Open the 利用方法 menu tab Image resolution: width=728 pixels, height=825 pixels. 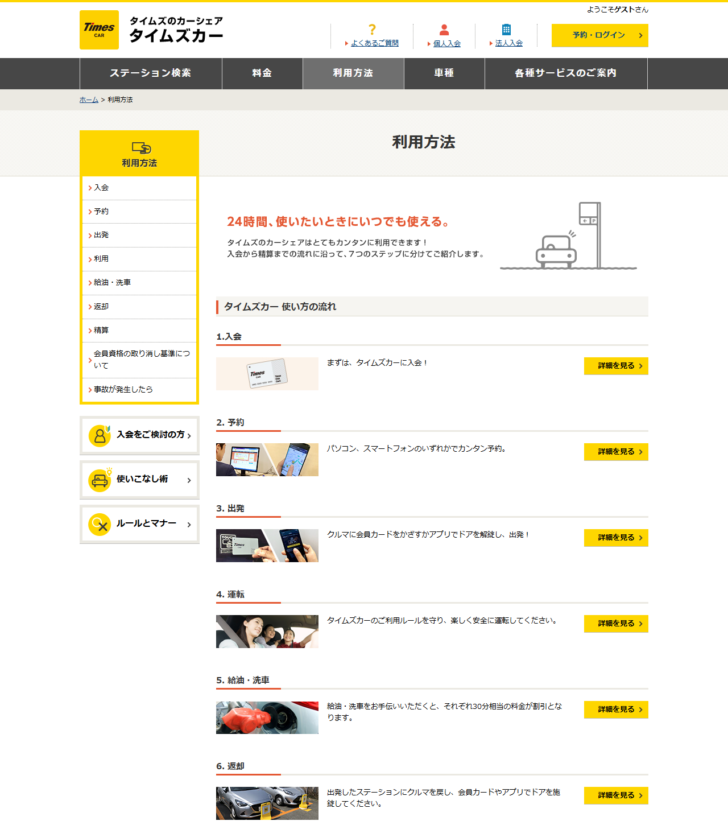pos(353,73)
